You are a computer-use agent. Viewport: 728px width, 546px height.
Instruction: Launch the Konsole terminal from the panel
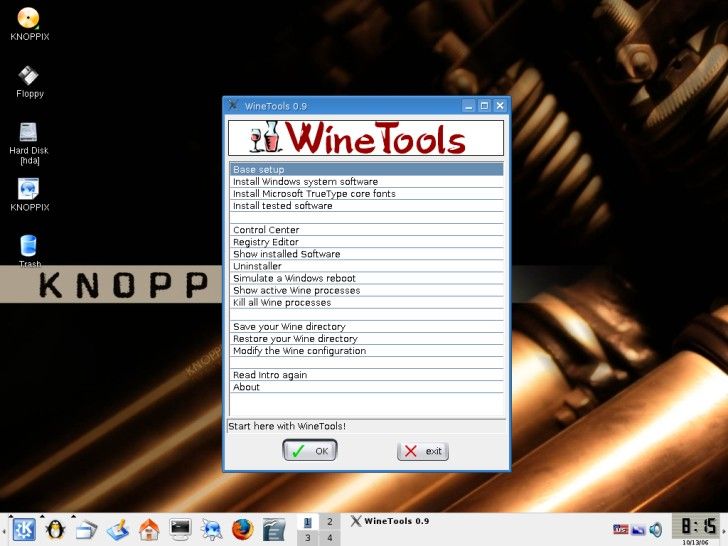click(180, 529)
